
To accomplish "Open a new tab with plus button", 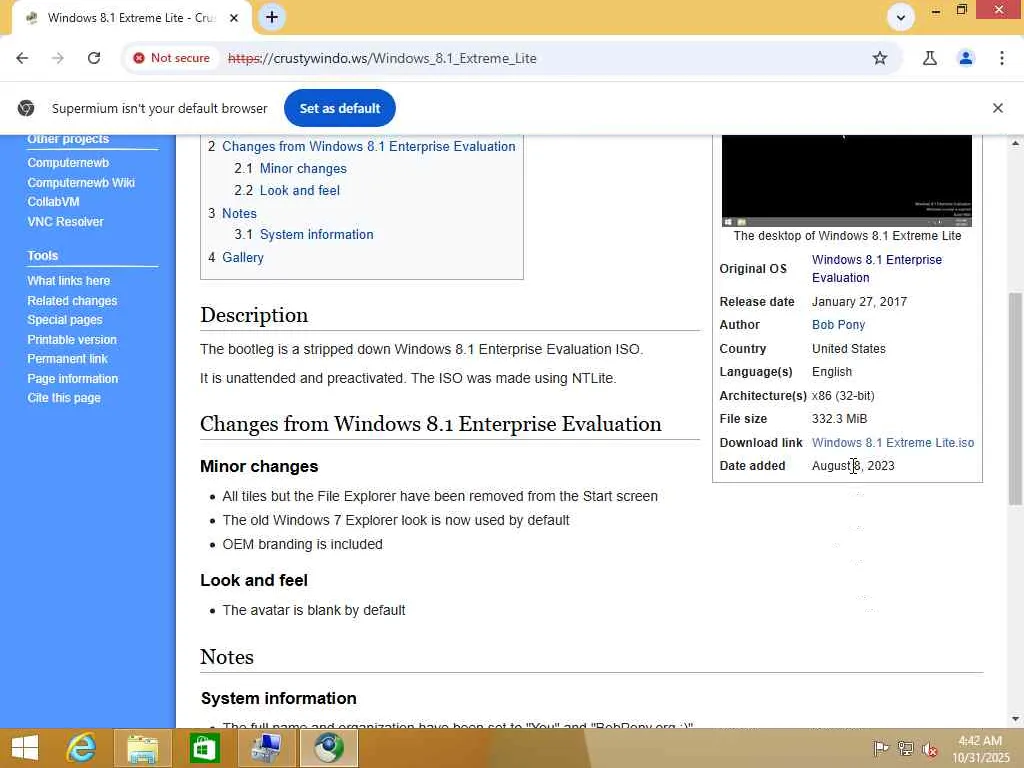I will (272, 17).
